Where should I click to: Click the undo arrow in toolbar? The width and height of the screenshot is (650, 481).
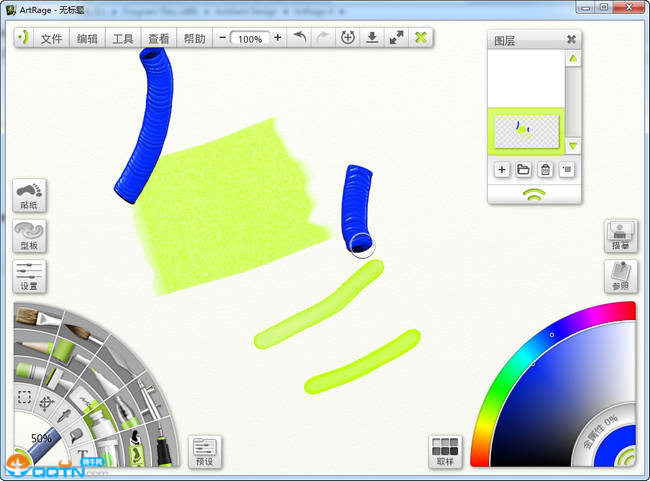(x=298, y=38)
